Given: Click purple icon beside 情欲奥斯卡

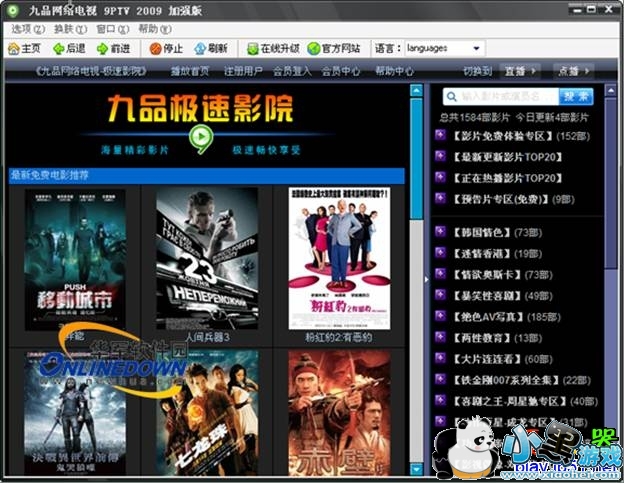Looking at the screenshot, I should 440,274.
